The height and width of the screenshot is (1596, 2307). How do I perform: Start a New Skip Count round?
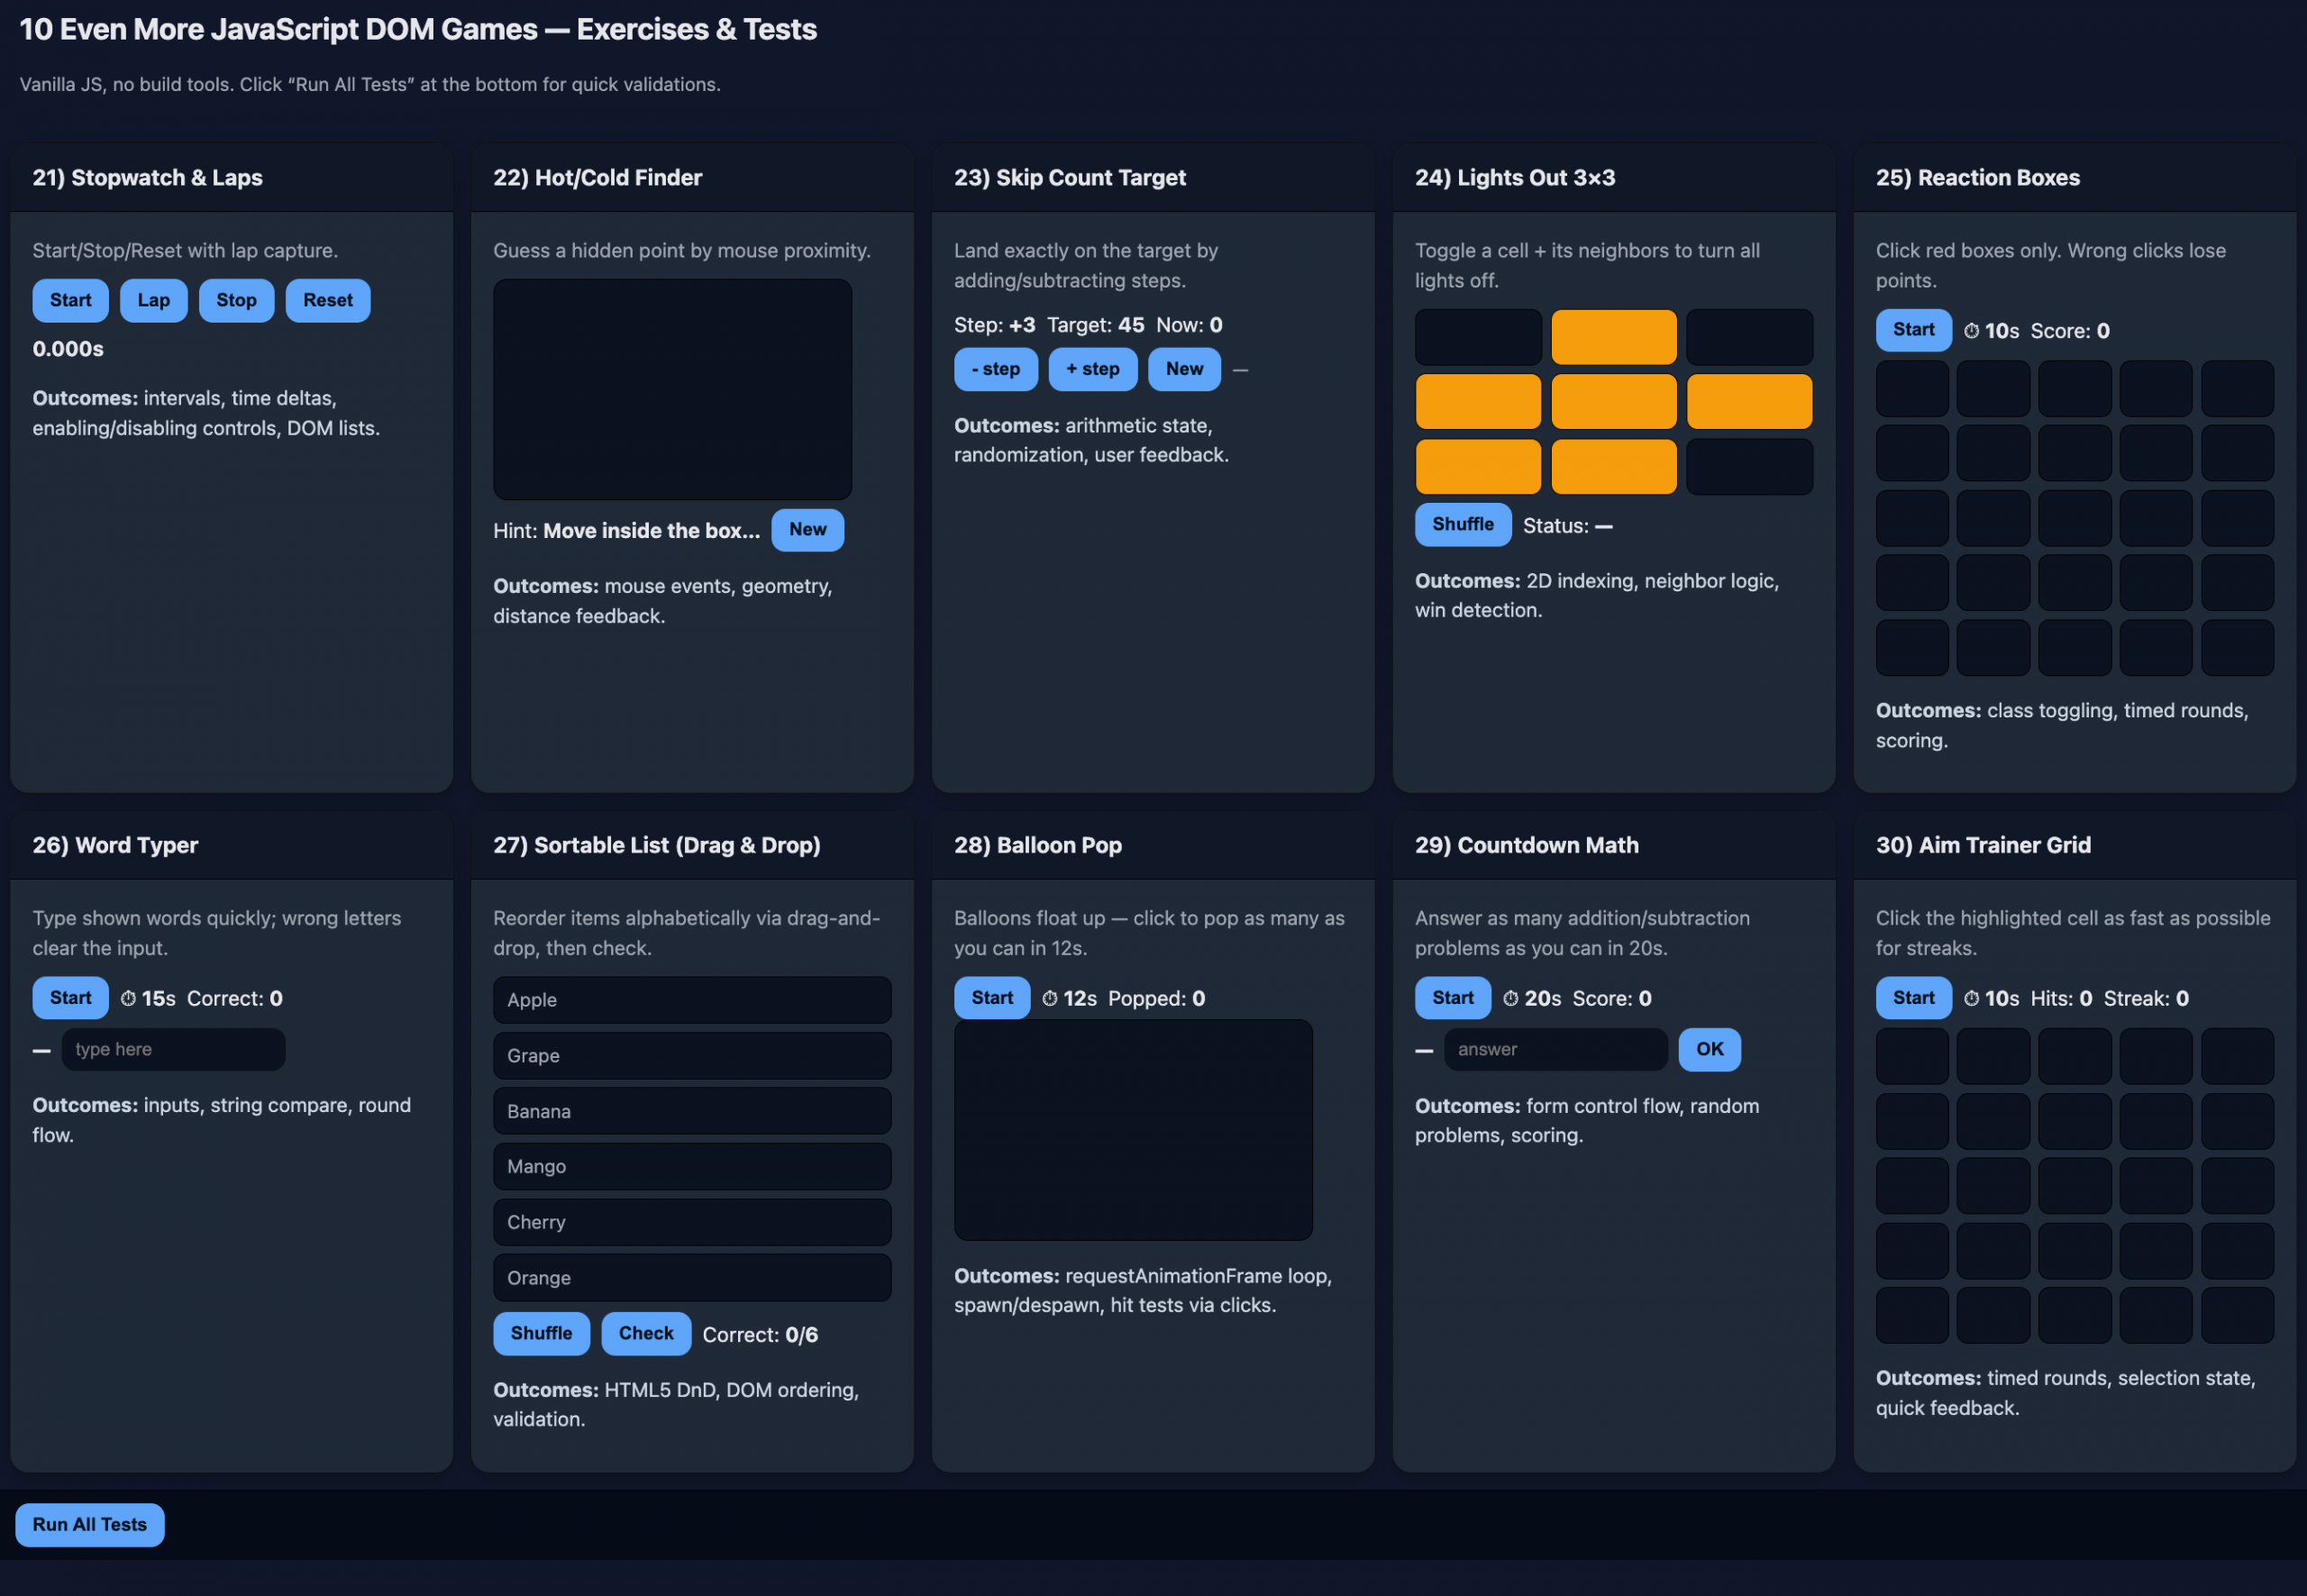point(1184,369)
